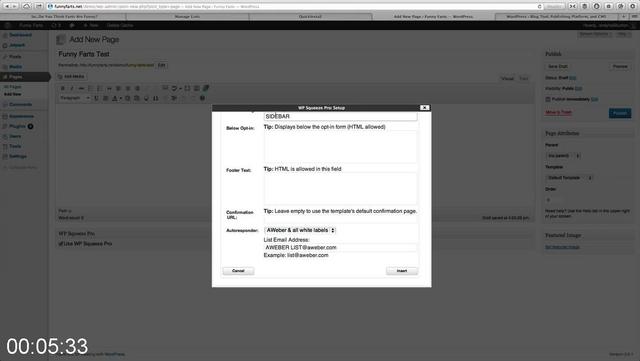Click the Safari back arrow
This screenshot has width=640, height=361.
[7, 6]
